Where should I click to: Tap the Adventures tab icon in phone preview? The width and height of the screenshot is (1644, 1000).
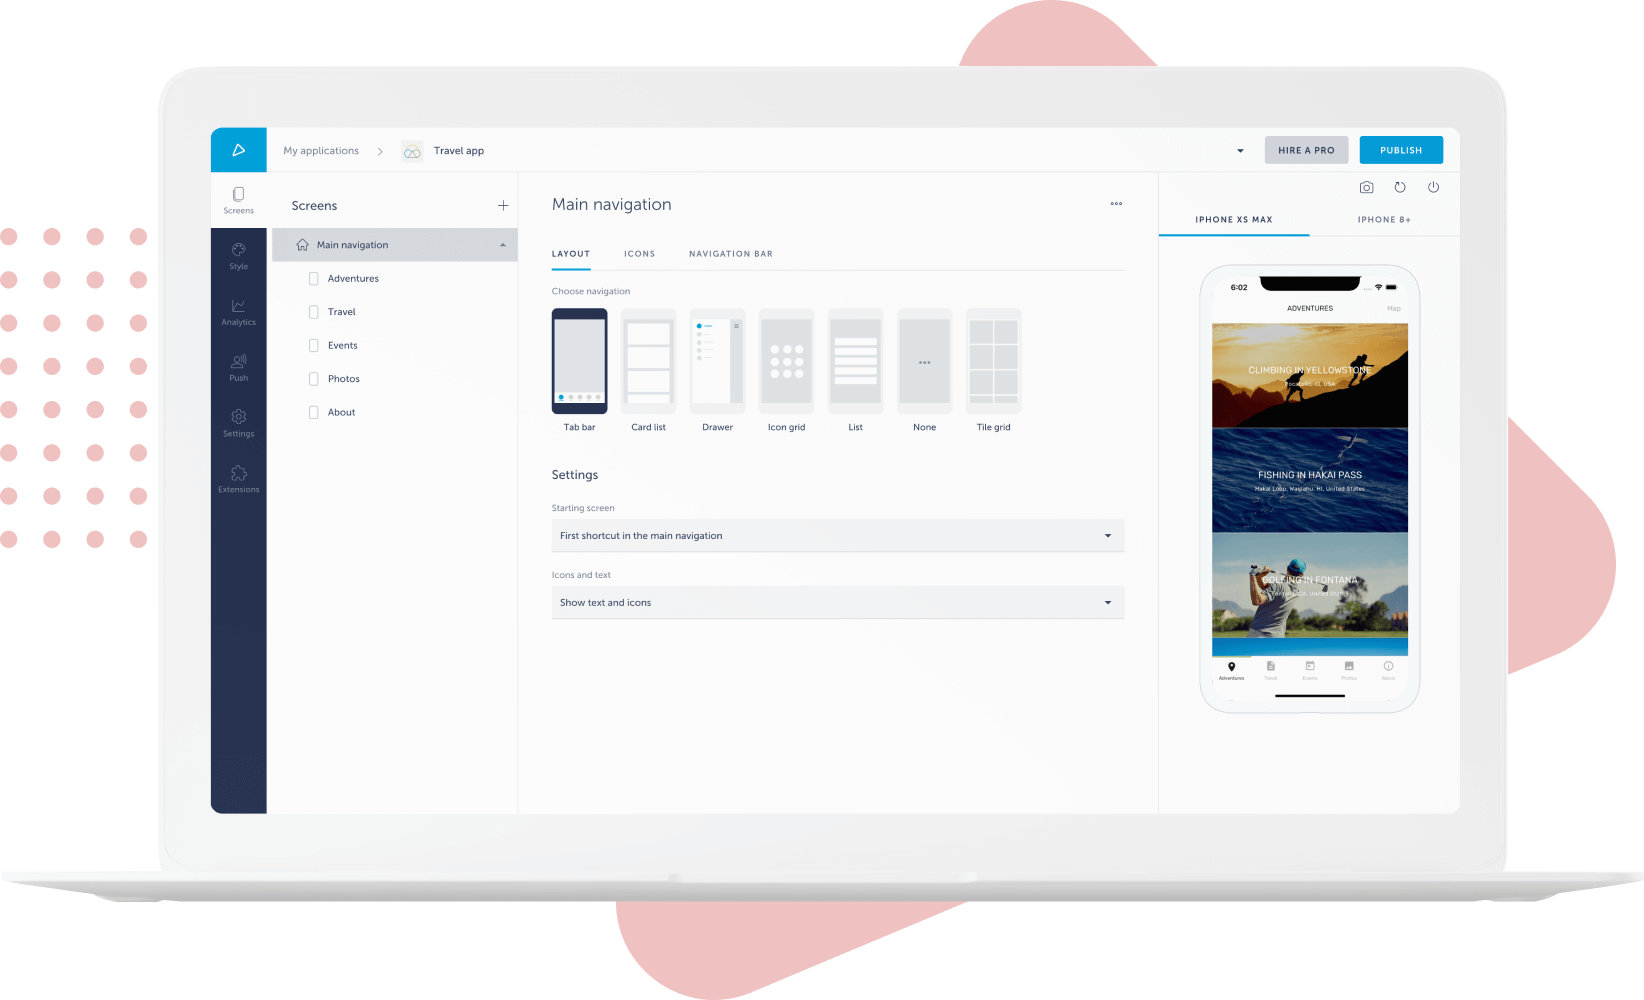[x=1231, y=667]
